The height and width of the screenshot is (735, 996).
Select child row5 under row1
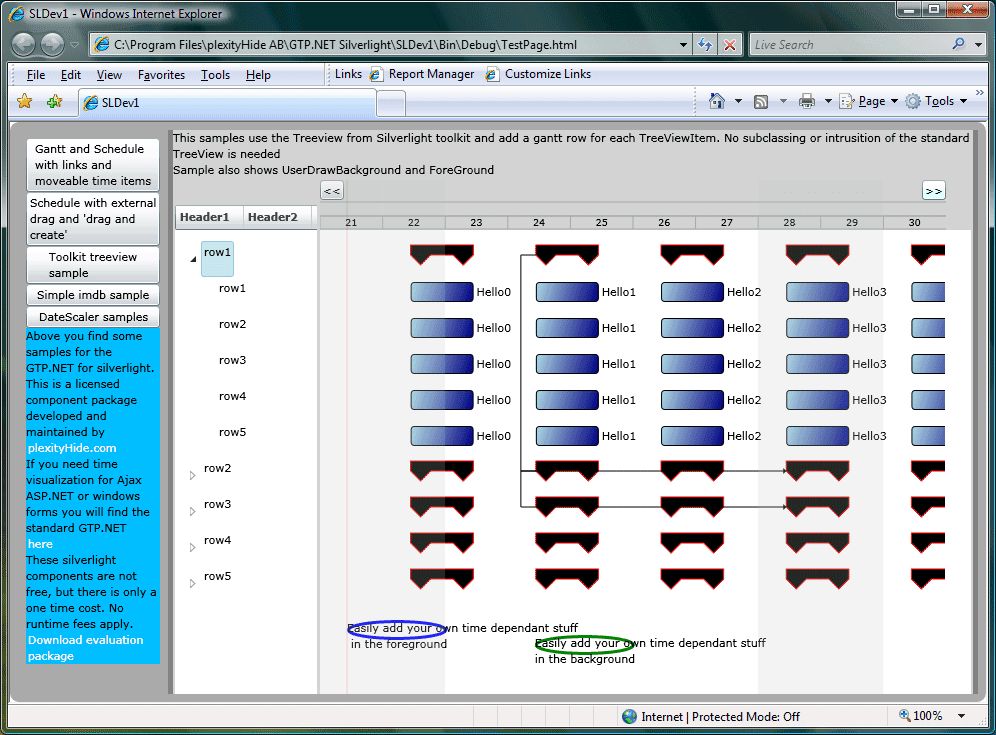[x=232, y=432]
